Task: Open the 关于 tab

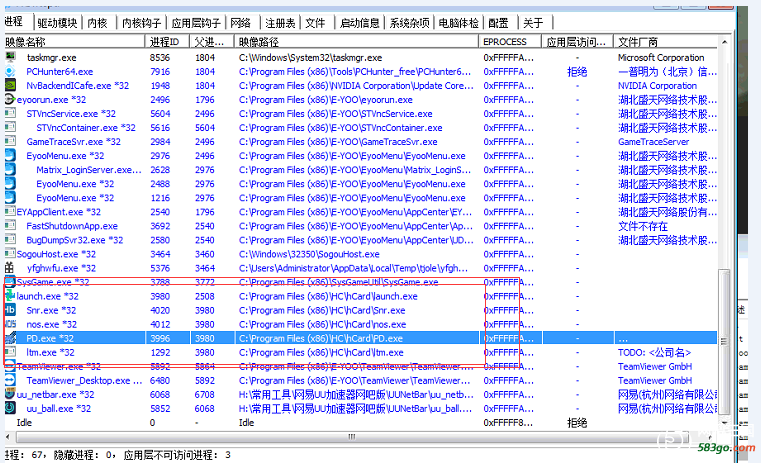Action: point(533,23)
